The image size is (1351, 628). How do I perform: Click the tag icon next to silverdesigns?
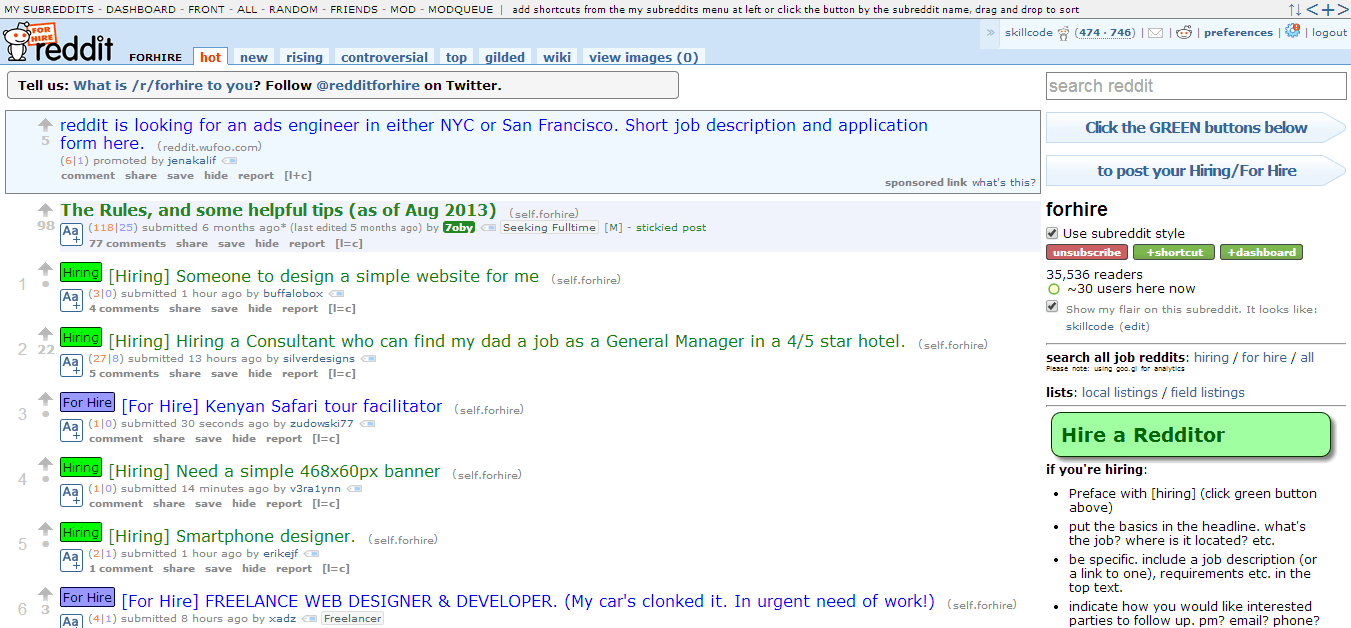click(369, 359)
